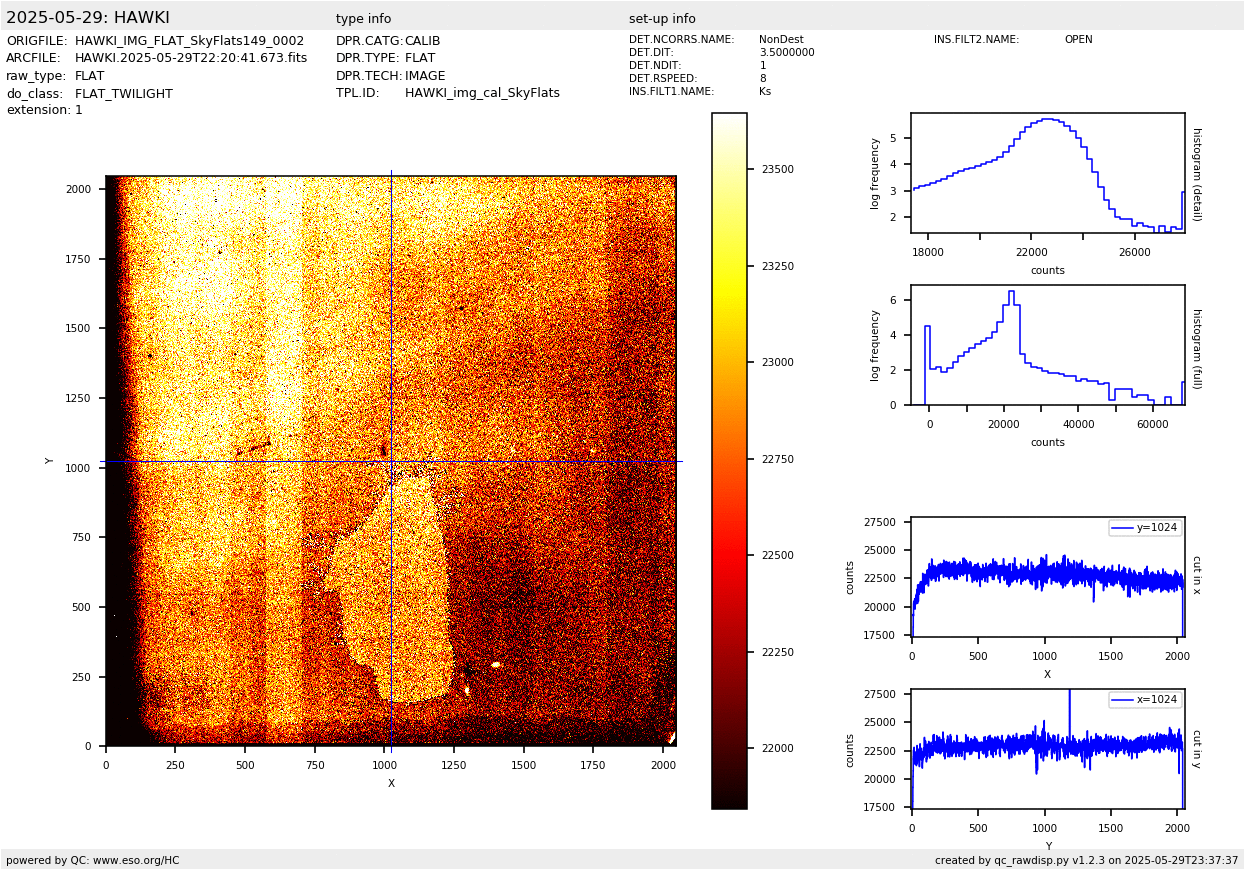Click the 'type info' section header
This screenshot has width=1245, height=870.
pos(363,19)
